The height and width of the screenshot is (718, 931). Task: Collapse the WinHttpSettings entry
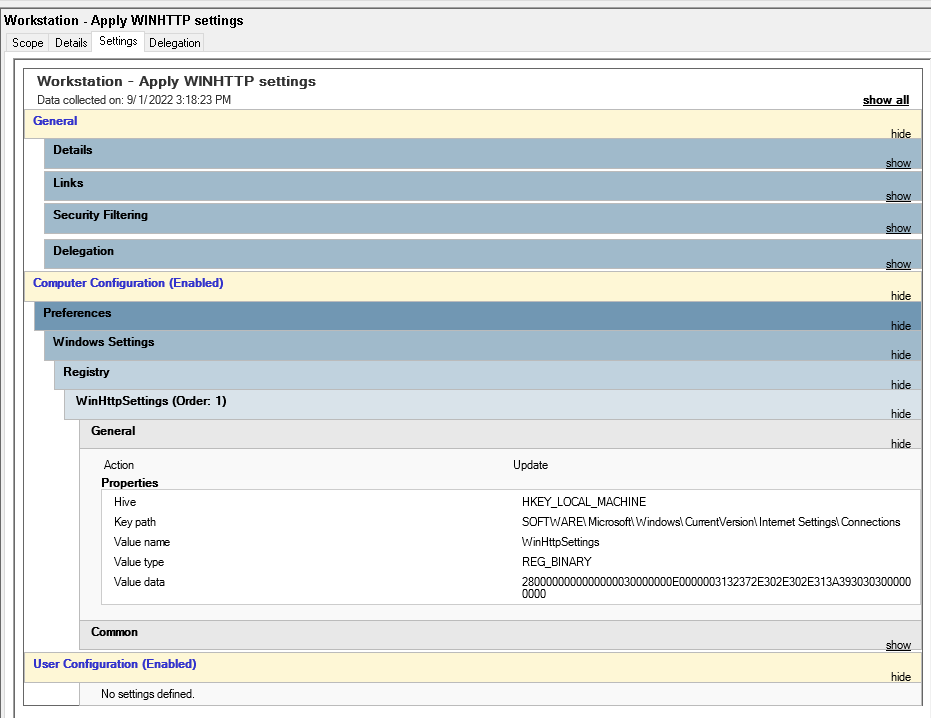900,413
